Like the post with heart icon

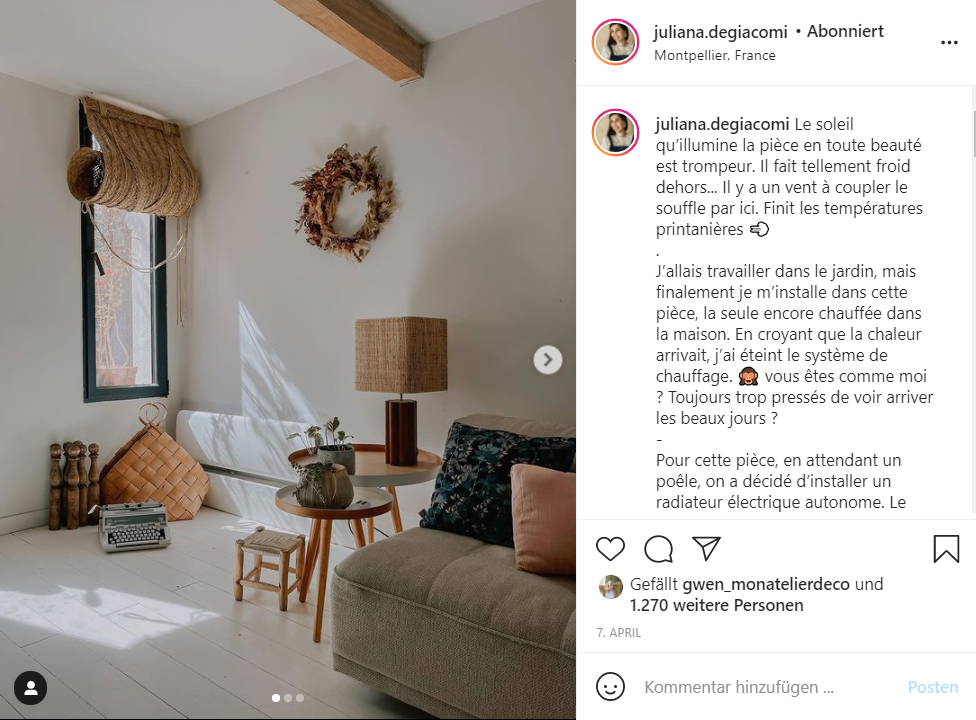tap(610, 549)
